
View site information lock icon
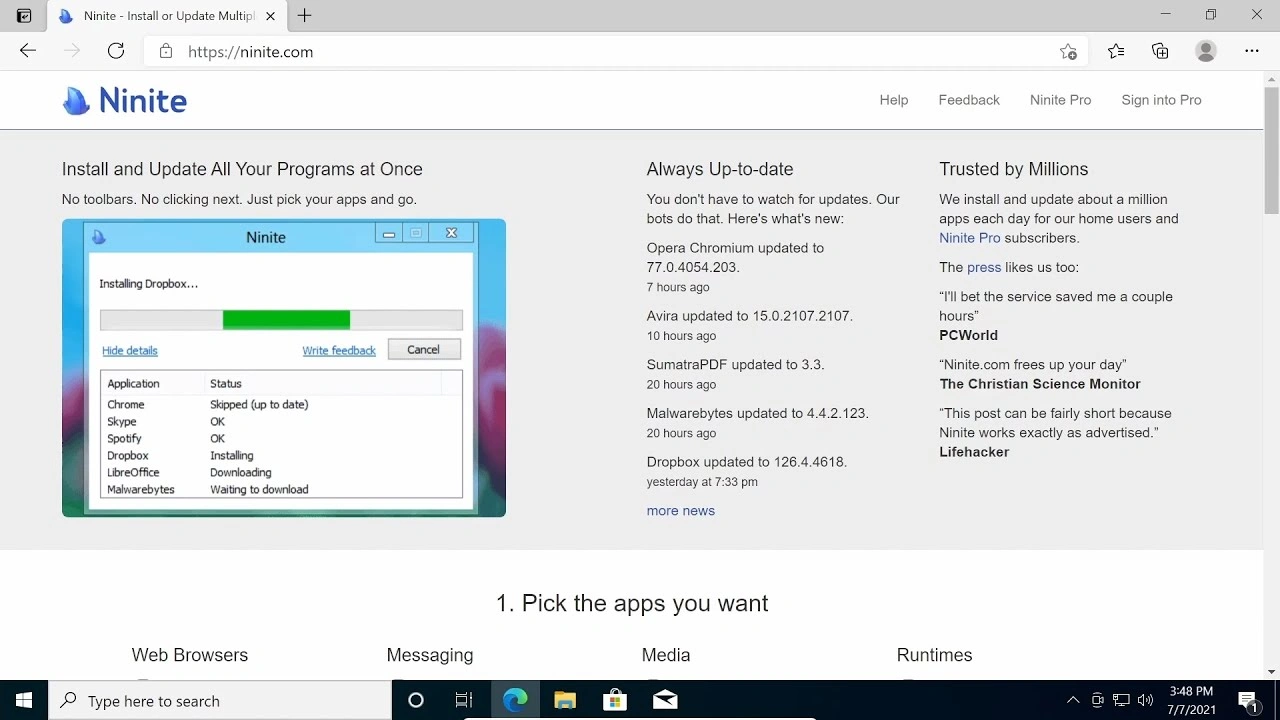pyautogui.click(x=166, y=51)
